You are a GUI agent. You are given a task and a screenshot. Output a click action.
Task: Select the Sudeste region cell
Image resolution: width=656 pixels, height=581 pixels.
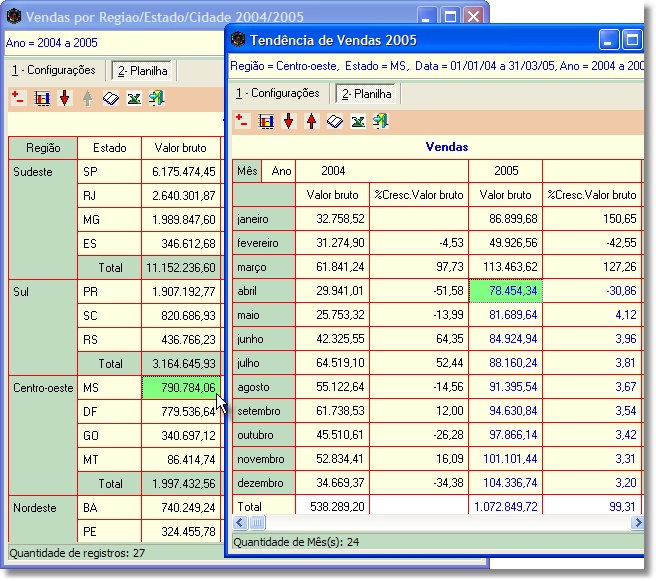43,220
